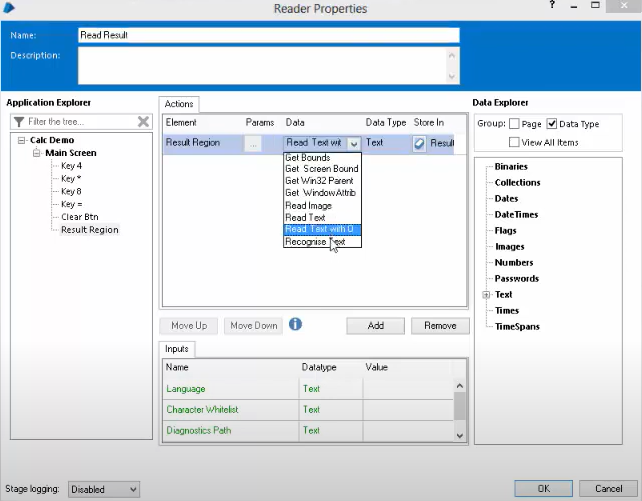The width and height of the screenshot is (642, 501).
Task: Click the blue info icon beside Move Down
Action: (295, 324)
